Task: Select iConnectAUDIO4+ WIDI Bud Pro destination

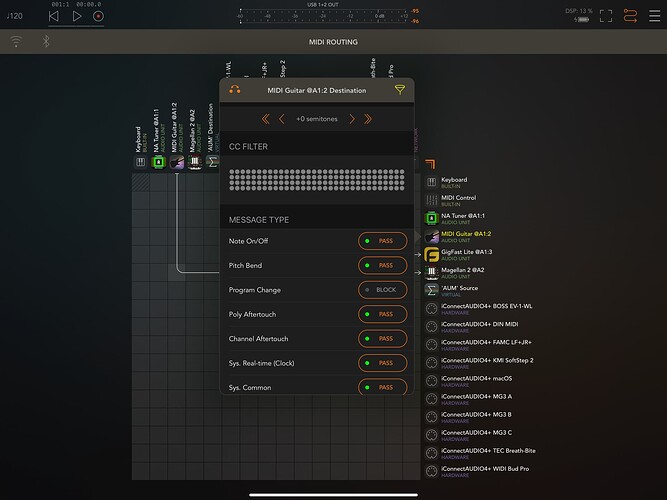Action: [x=477, y=471]
